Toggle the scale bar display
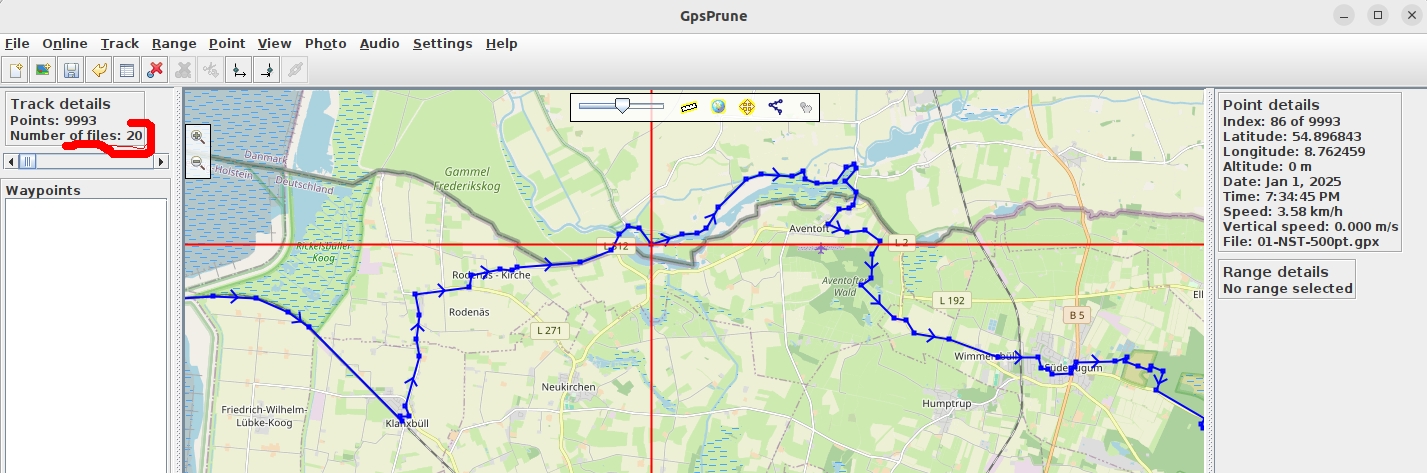 click(x=688, y=107)
